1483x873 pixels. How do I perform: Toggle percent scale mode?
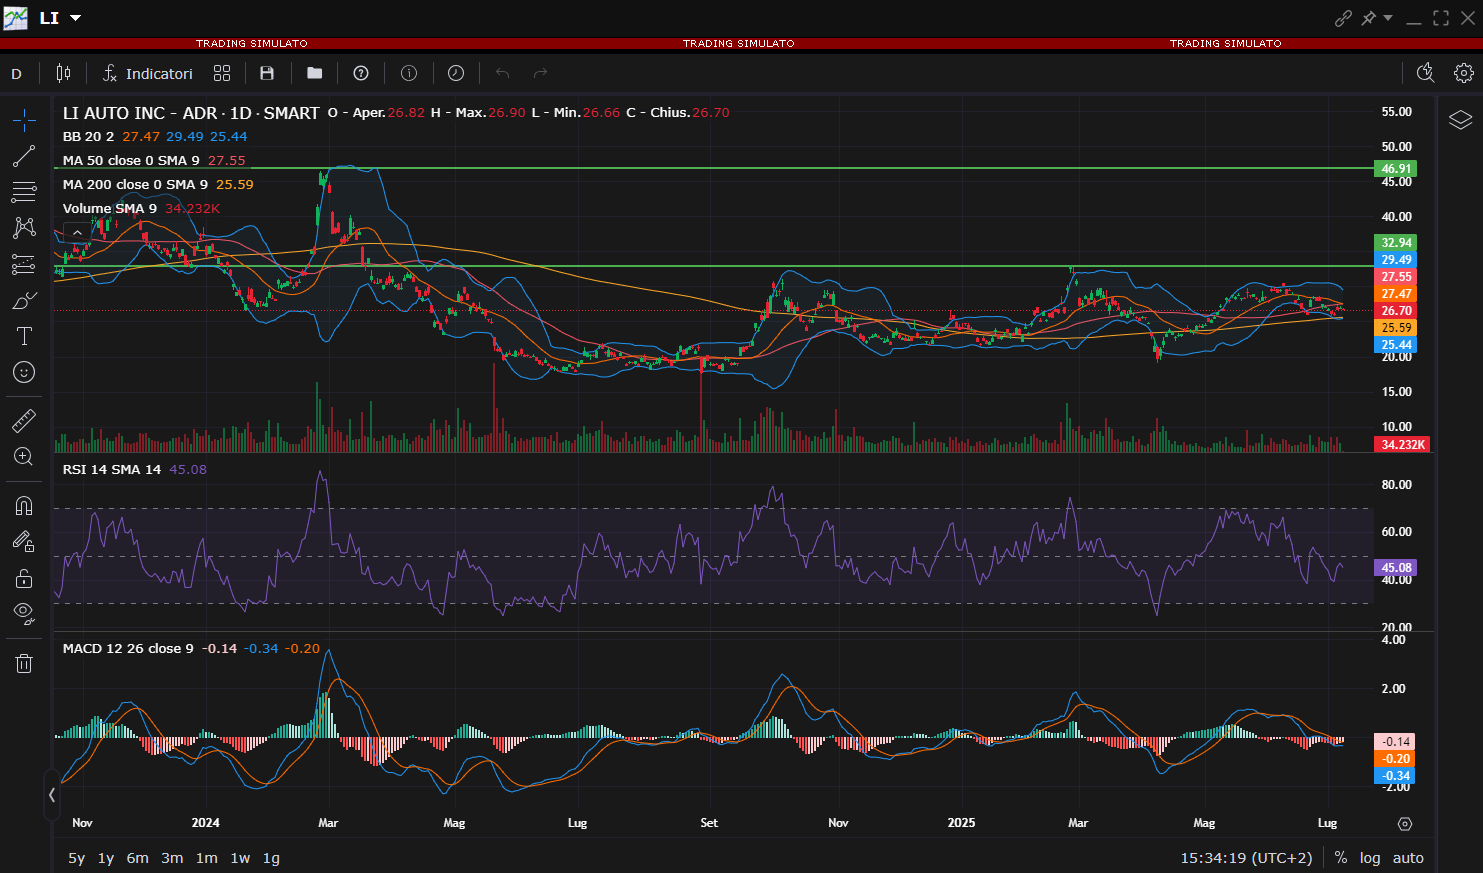(x=1341, y=858)
